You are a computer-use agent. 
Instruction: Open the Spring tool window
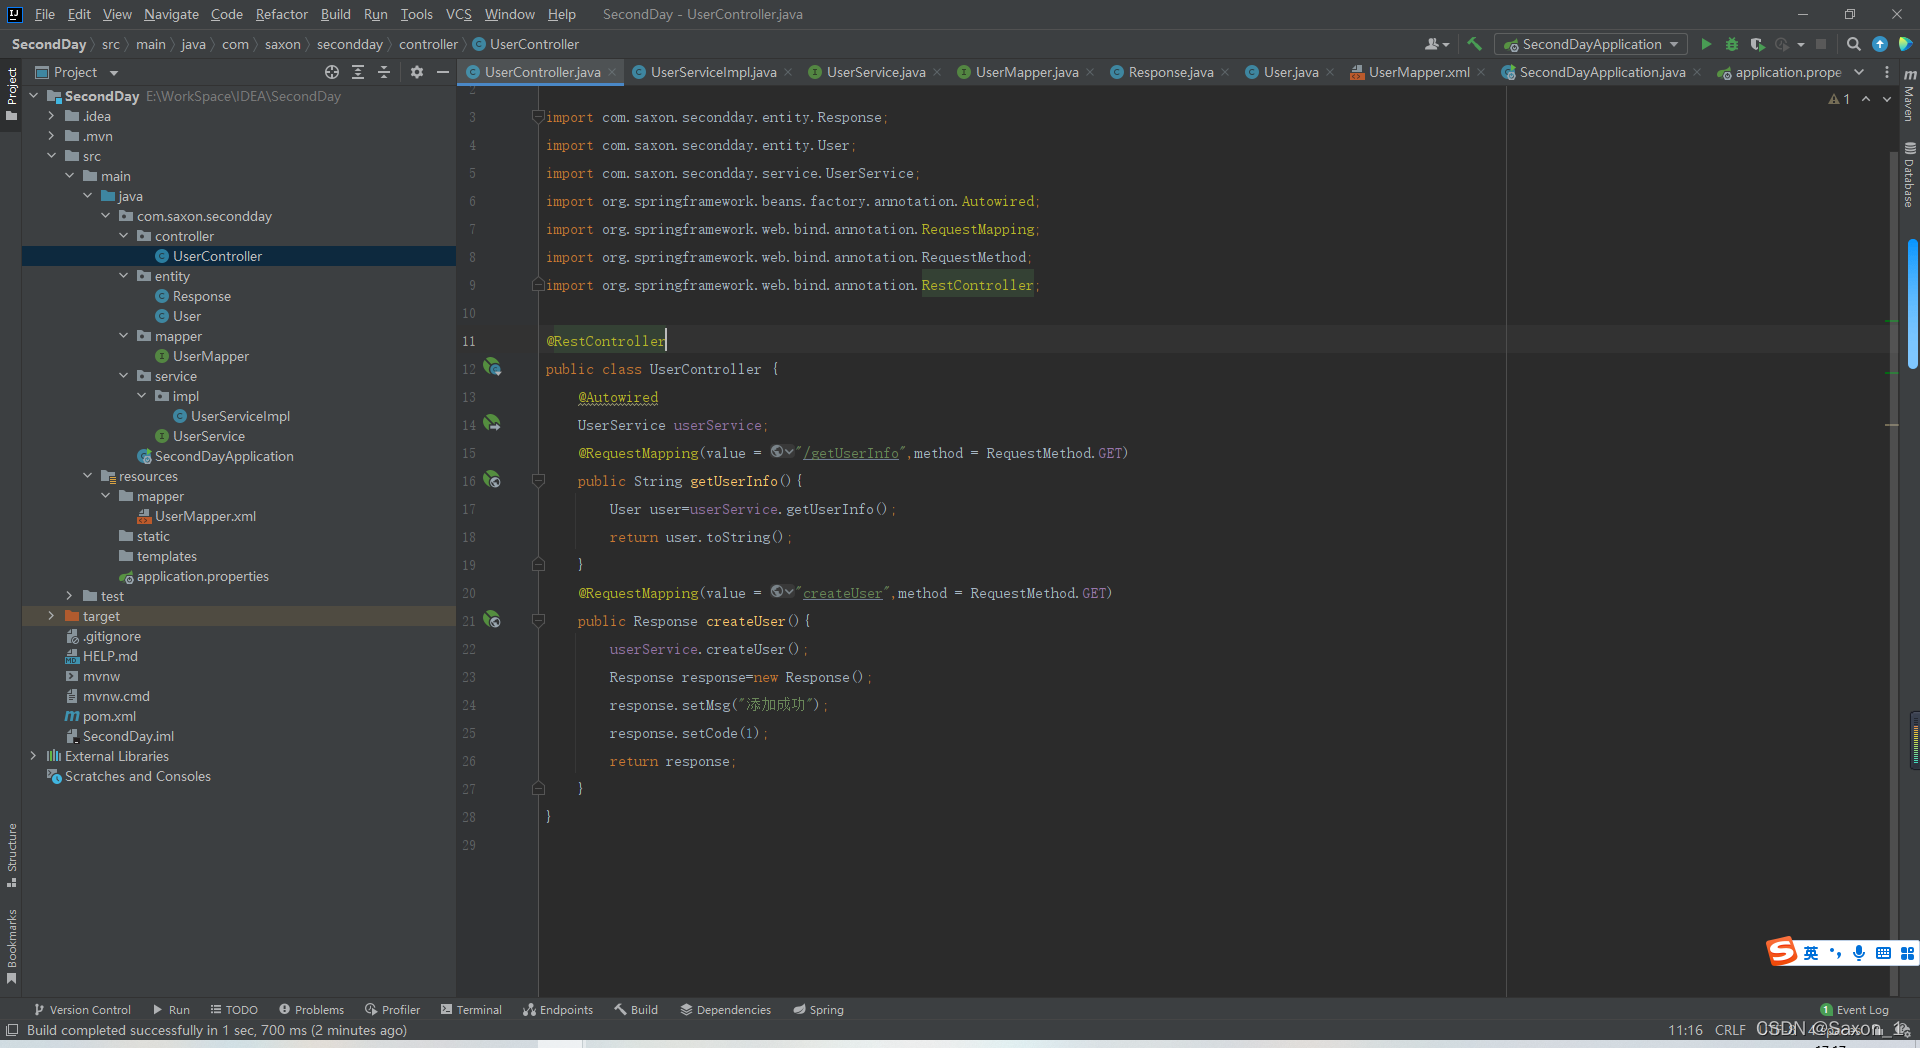(x=818, y=1010)
